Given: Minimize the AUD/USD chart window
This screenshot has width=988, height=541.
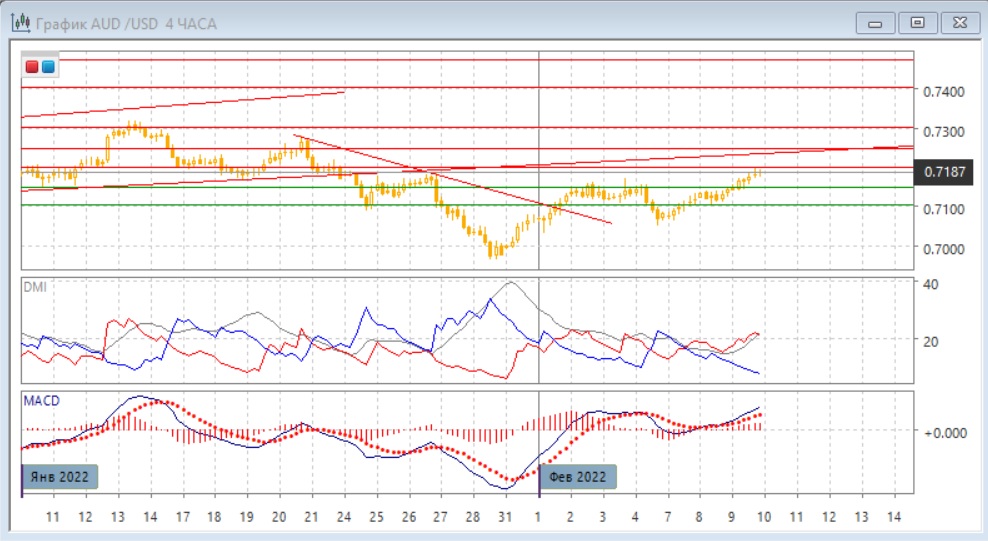Looking at the screenshot, I should coord(879,21).
